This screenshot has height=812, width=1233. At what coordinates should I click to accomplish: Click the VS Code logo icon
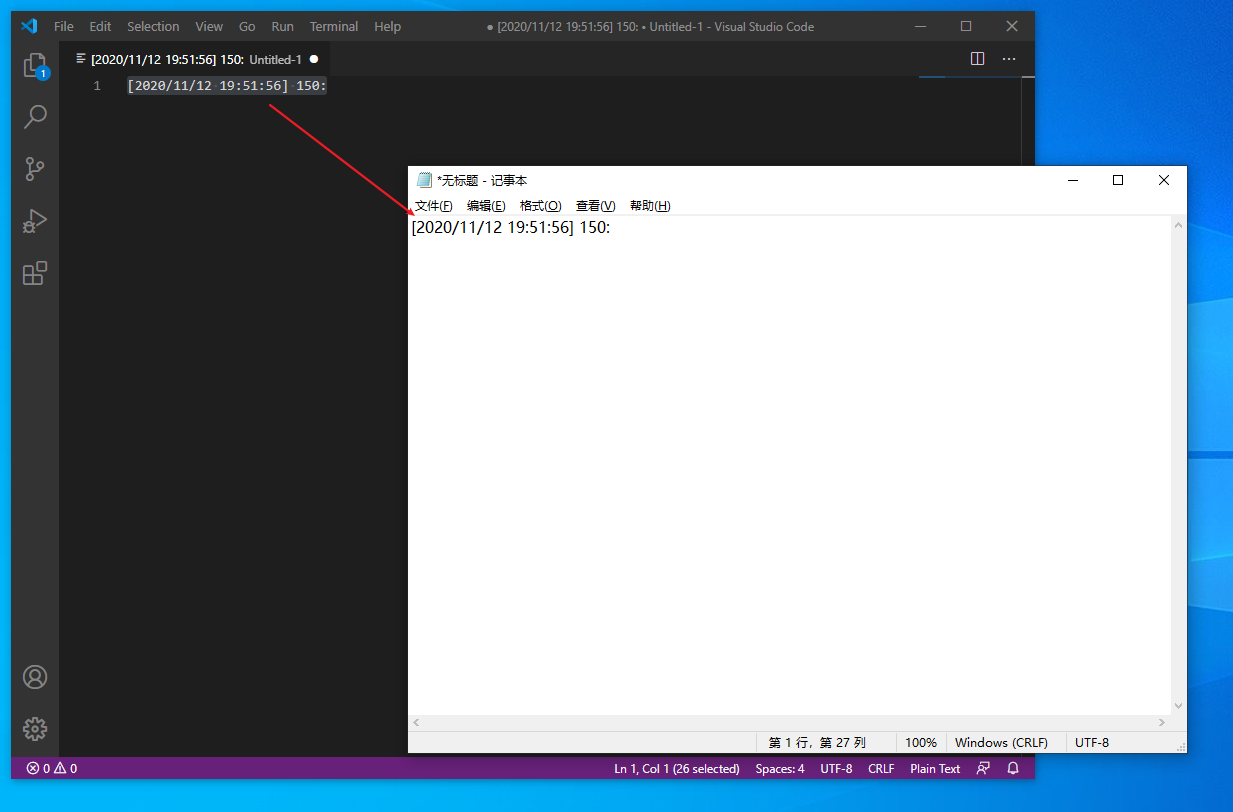(29, 26)
